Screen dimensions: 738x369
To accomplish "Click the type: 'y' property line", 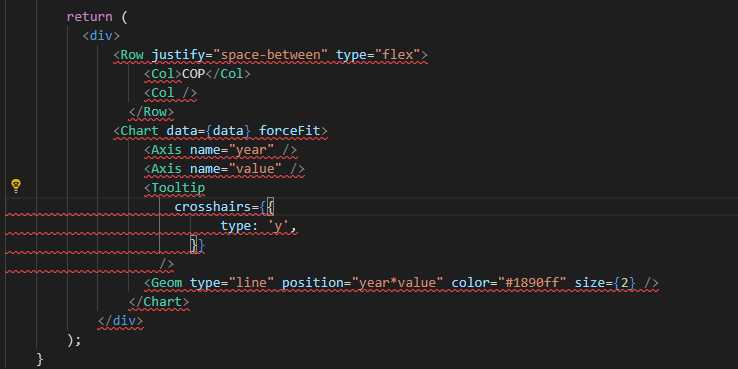I will (x=259, y=226).
